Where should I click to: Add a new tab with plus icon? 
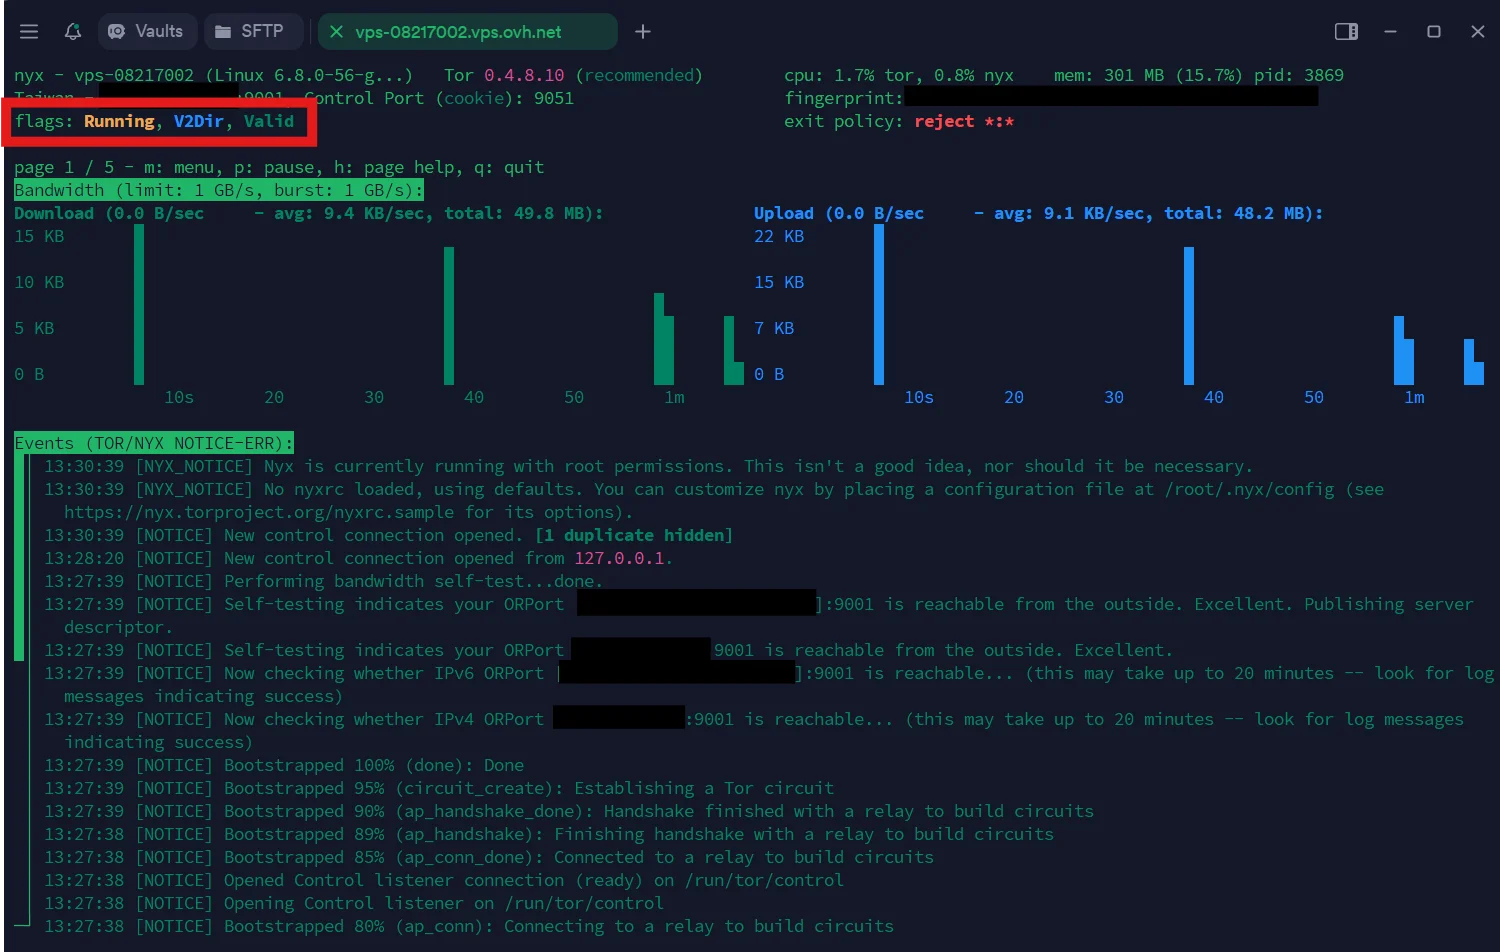coord(643,32)
